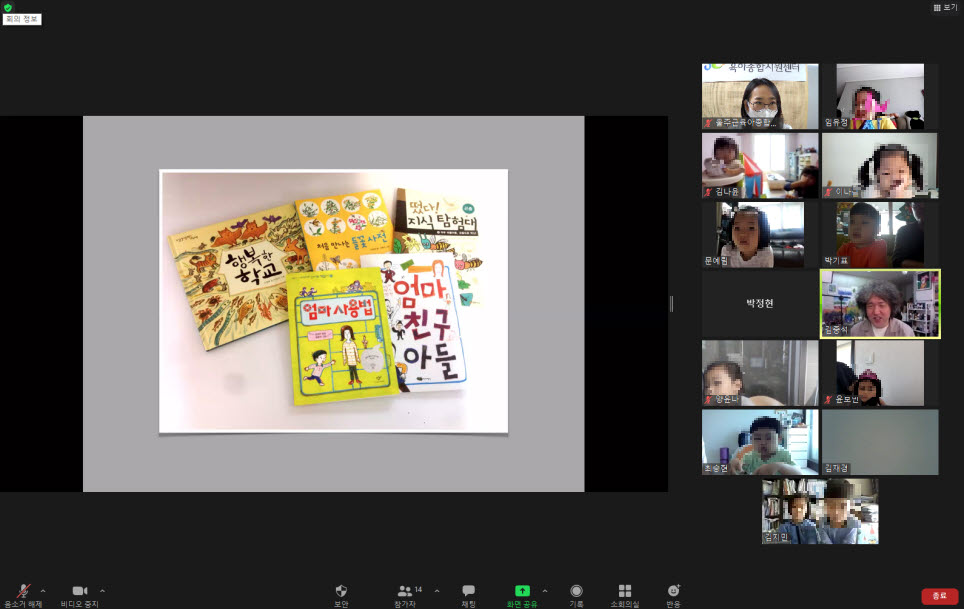The width and height of the screenshot is (964, 609).
Task: Select the 최승현 video tile
Action: [760, 442]
